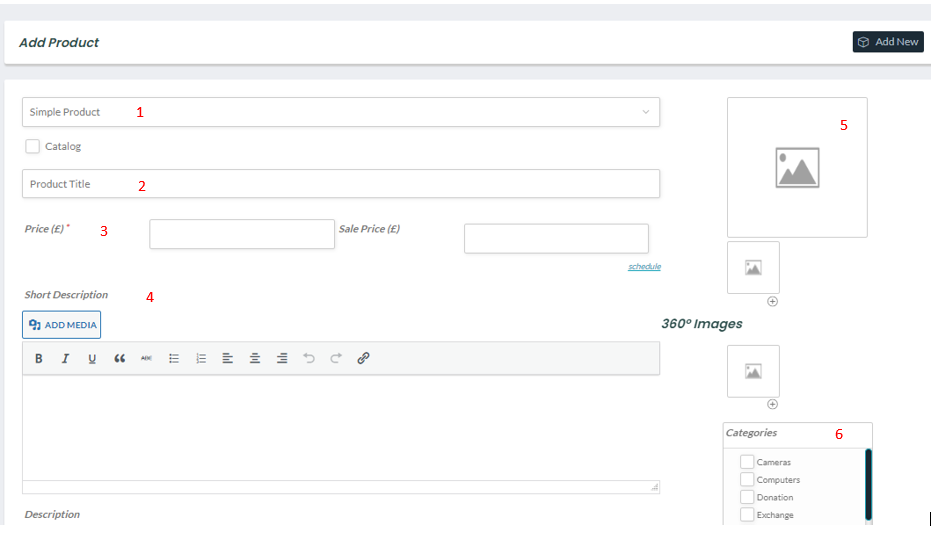Start a numbered list in the editor

pyautogui.click(x=201, y=358)
